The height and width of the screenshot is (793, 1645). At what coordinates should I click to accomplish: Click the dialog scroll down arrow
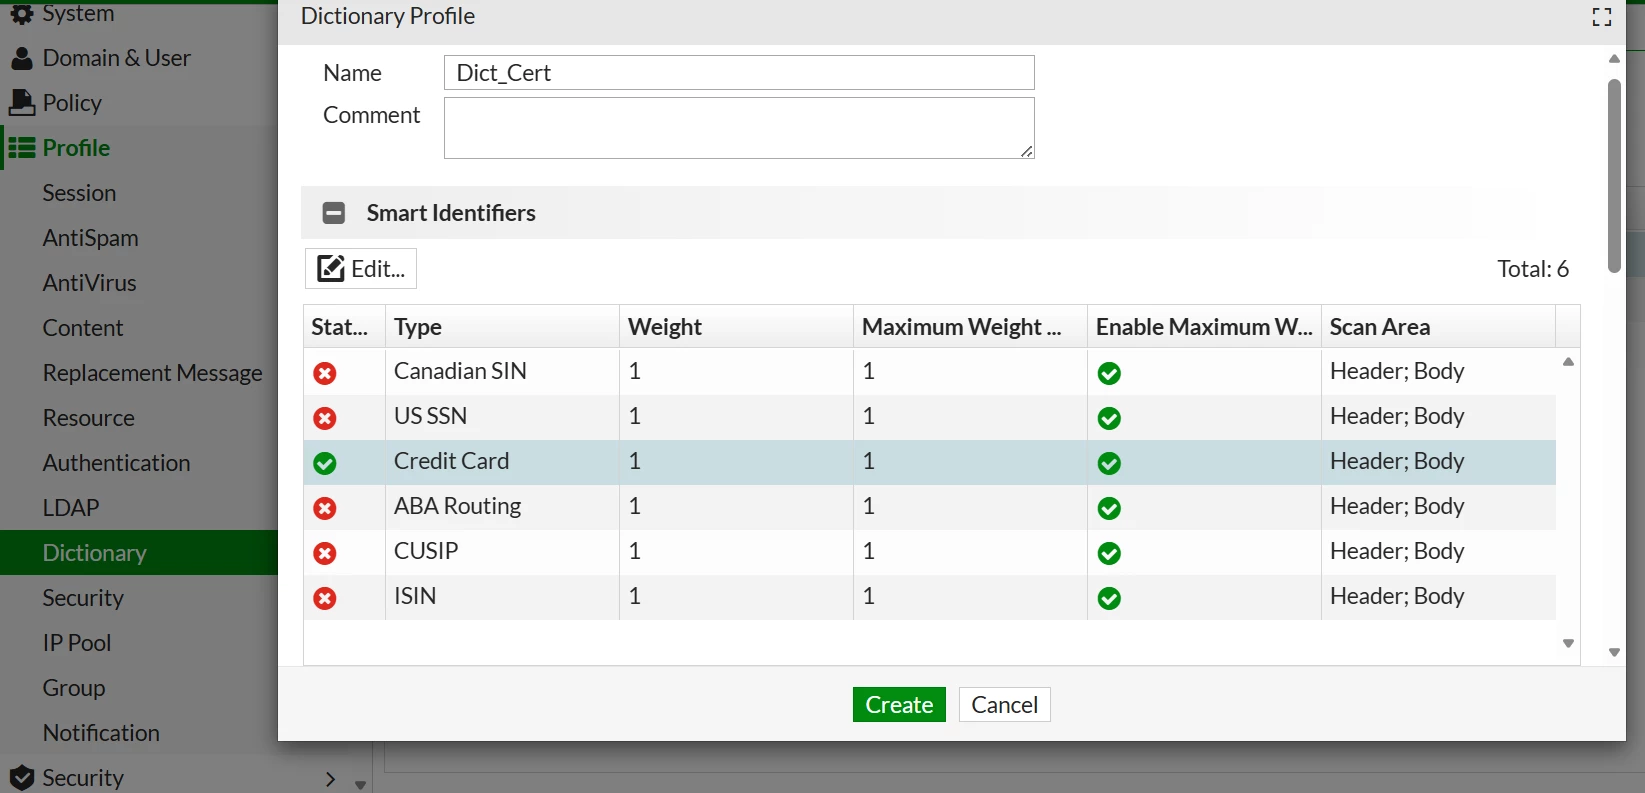[x=1614, y=652]
